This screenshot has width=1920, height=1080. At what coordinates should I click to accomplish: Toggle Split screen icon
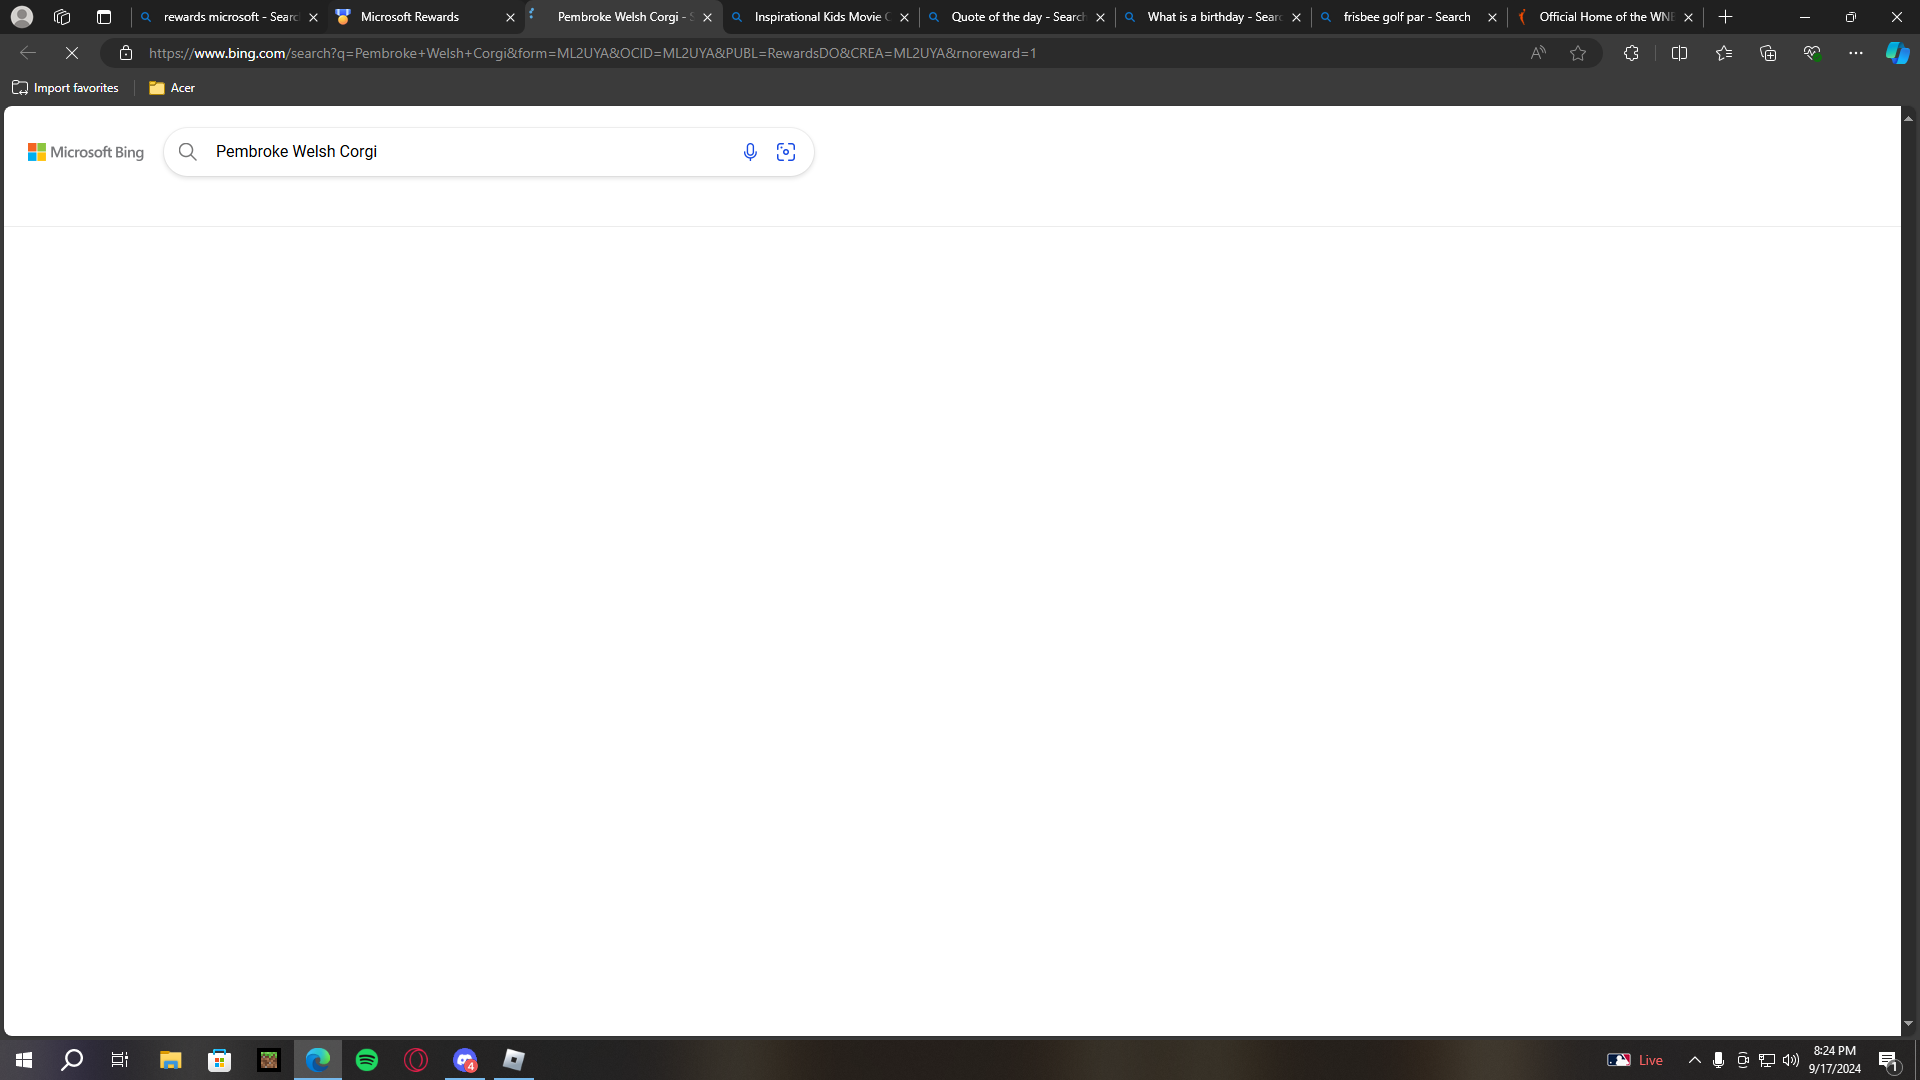click(x=1679, y=53)
